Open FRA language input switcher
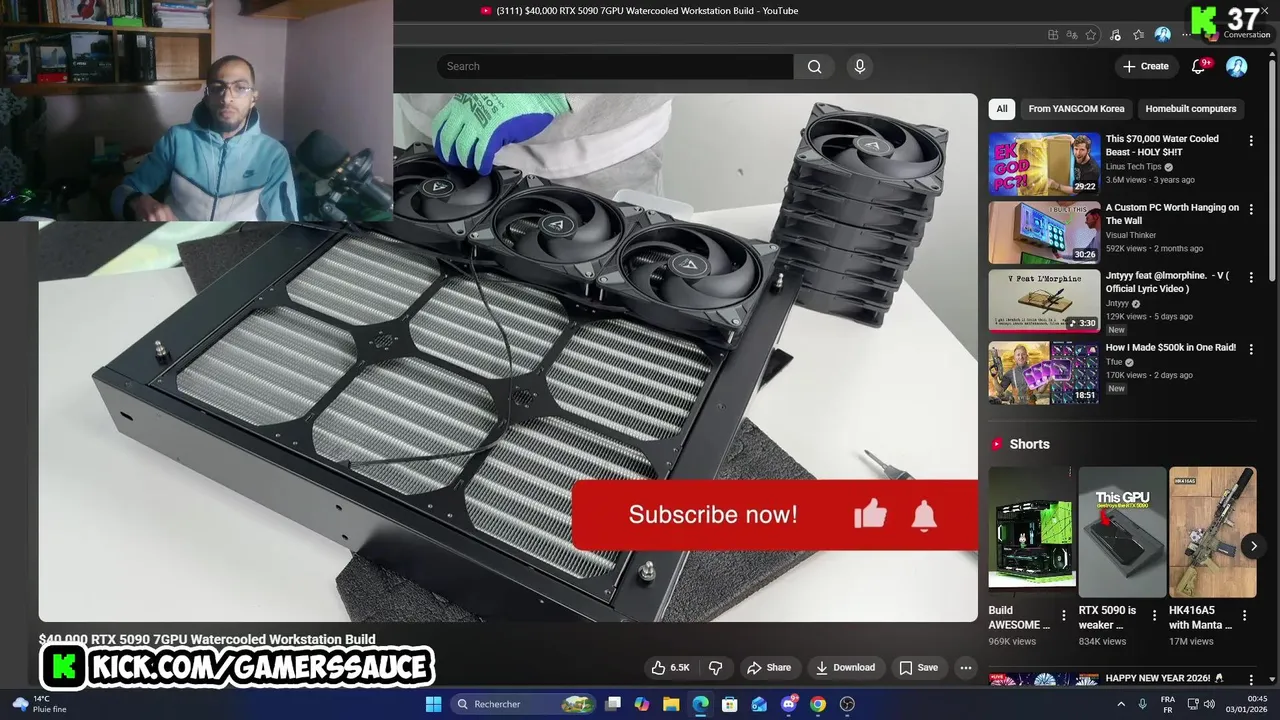The image size is (1280, 720). click(x=1168, y=704)
